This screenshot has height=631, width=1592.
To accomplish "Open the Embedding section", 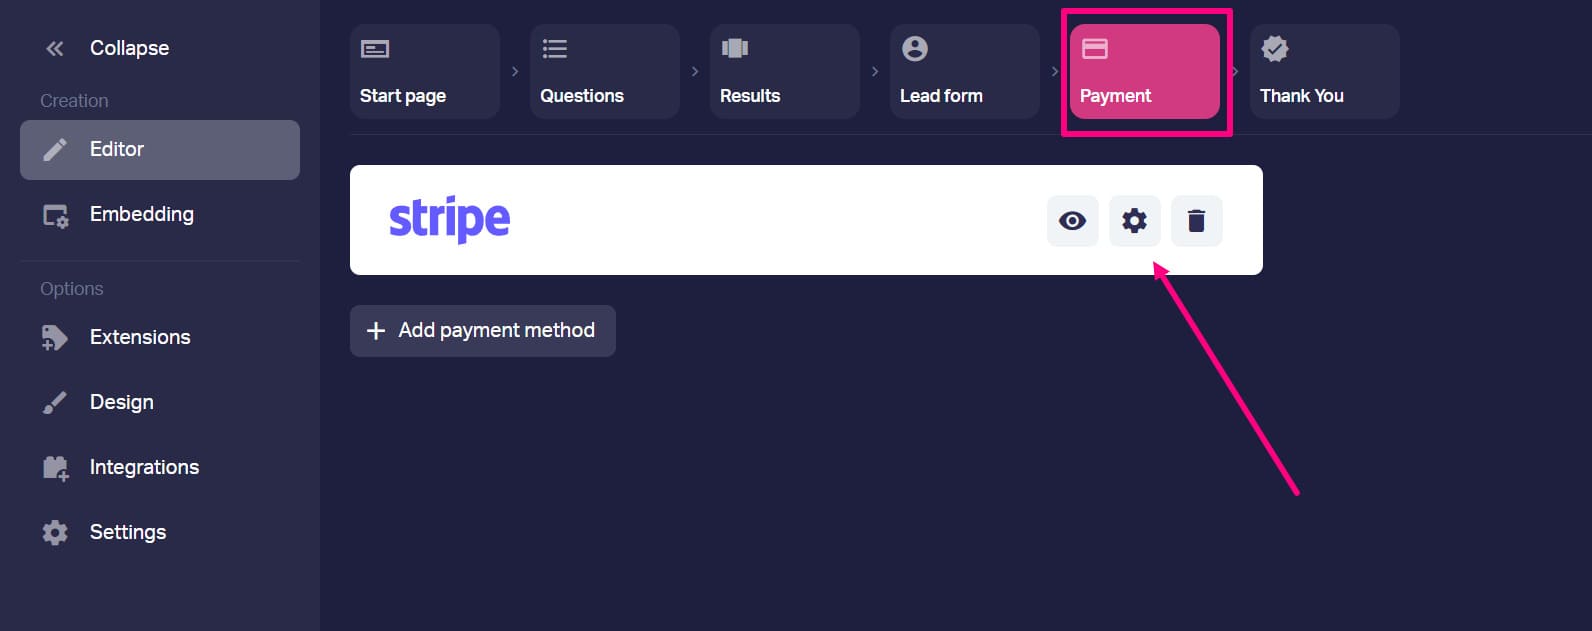I will tap(160, 215).
